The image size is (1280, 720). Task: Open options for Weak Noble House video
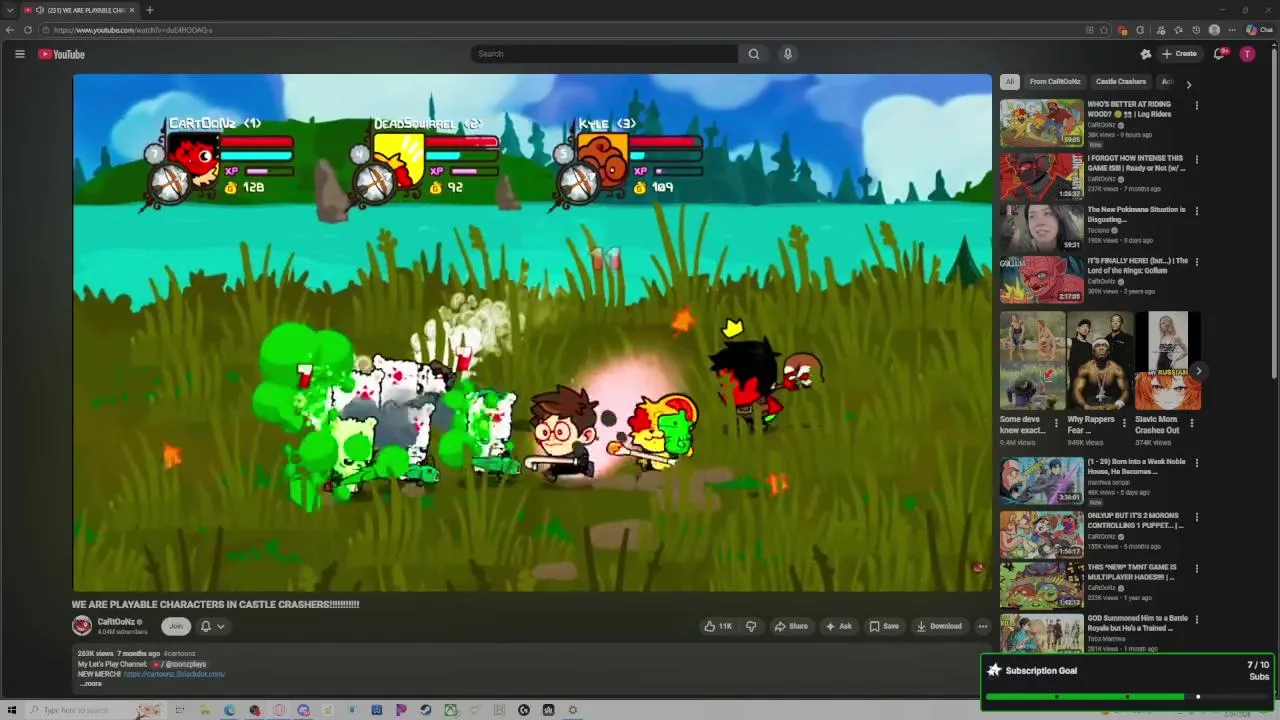1197,463
